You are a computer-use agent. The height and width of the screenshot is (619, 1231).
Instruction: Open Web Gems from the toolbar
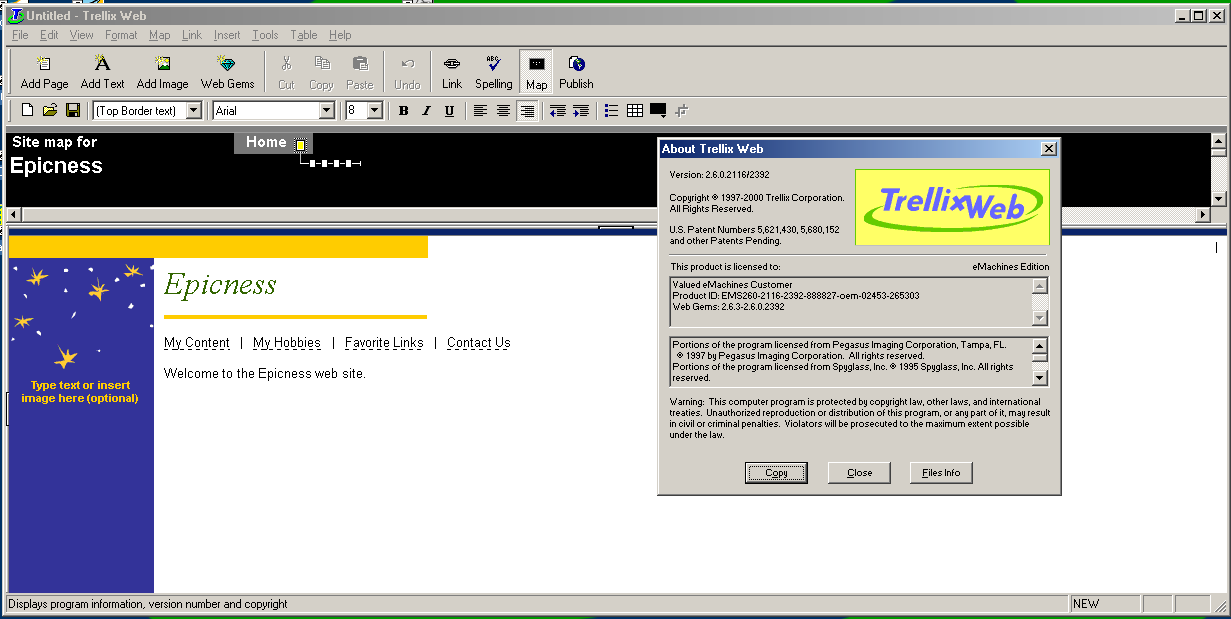227,71
